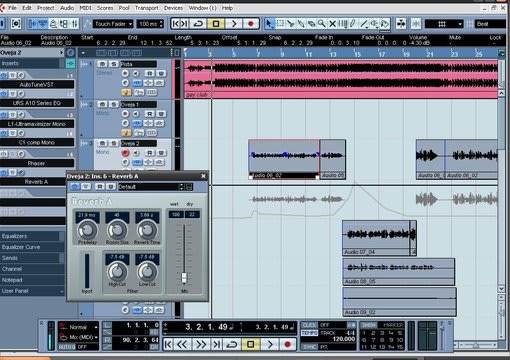Toggle toolbar Cycle loop button
The height and width of the screenshot is (360, 510).
[x=198, y=24]
